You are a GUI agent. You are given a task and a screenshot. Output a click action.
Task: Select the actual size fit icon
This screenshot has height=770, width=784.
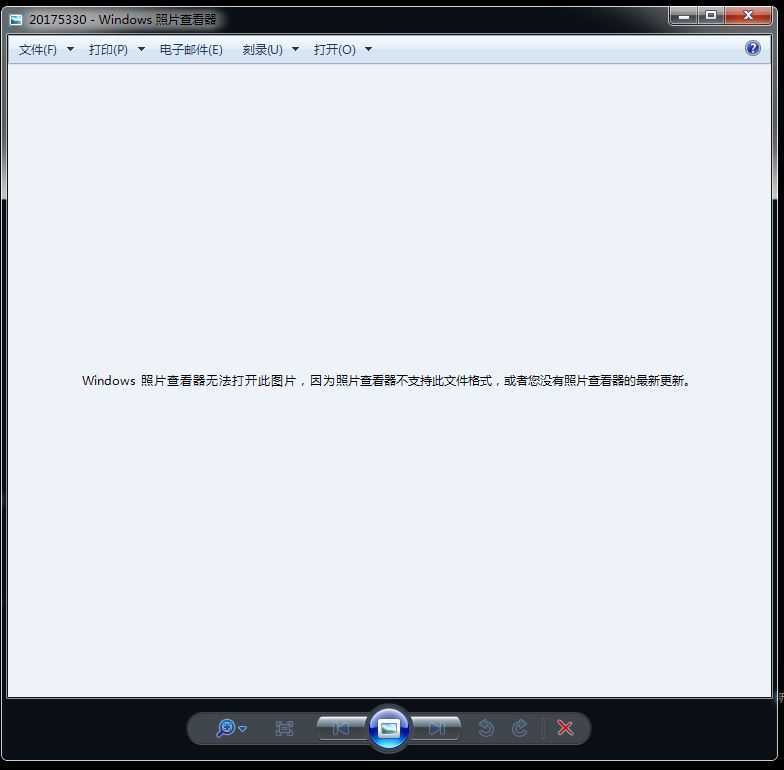tap(284, 728)
